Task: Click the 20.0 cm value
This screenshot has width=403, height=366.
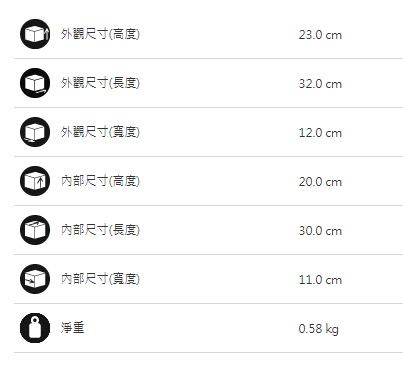Action: coord(320,182)
